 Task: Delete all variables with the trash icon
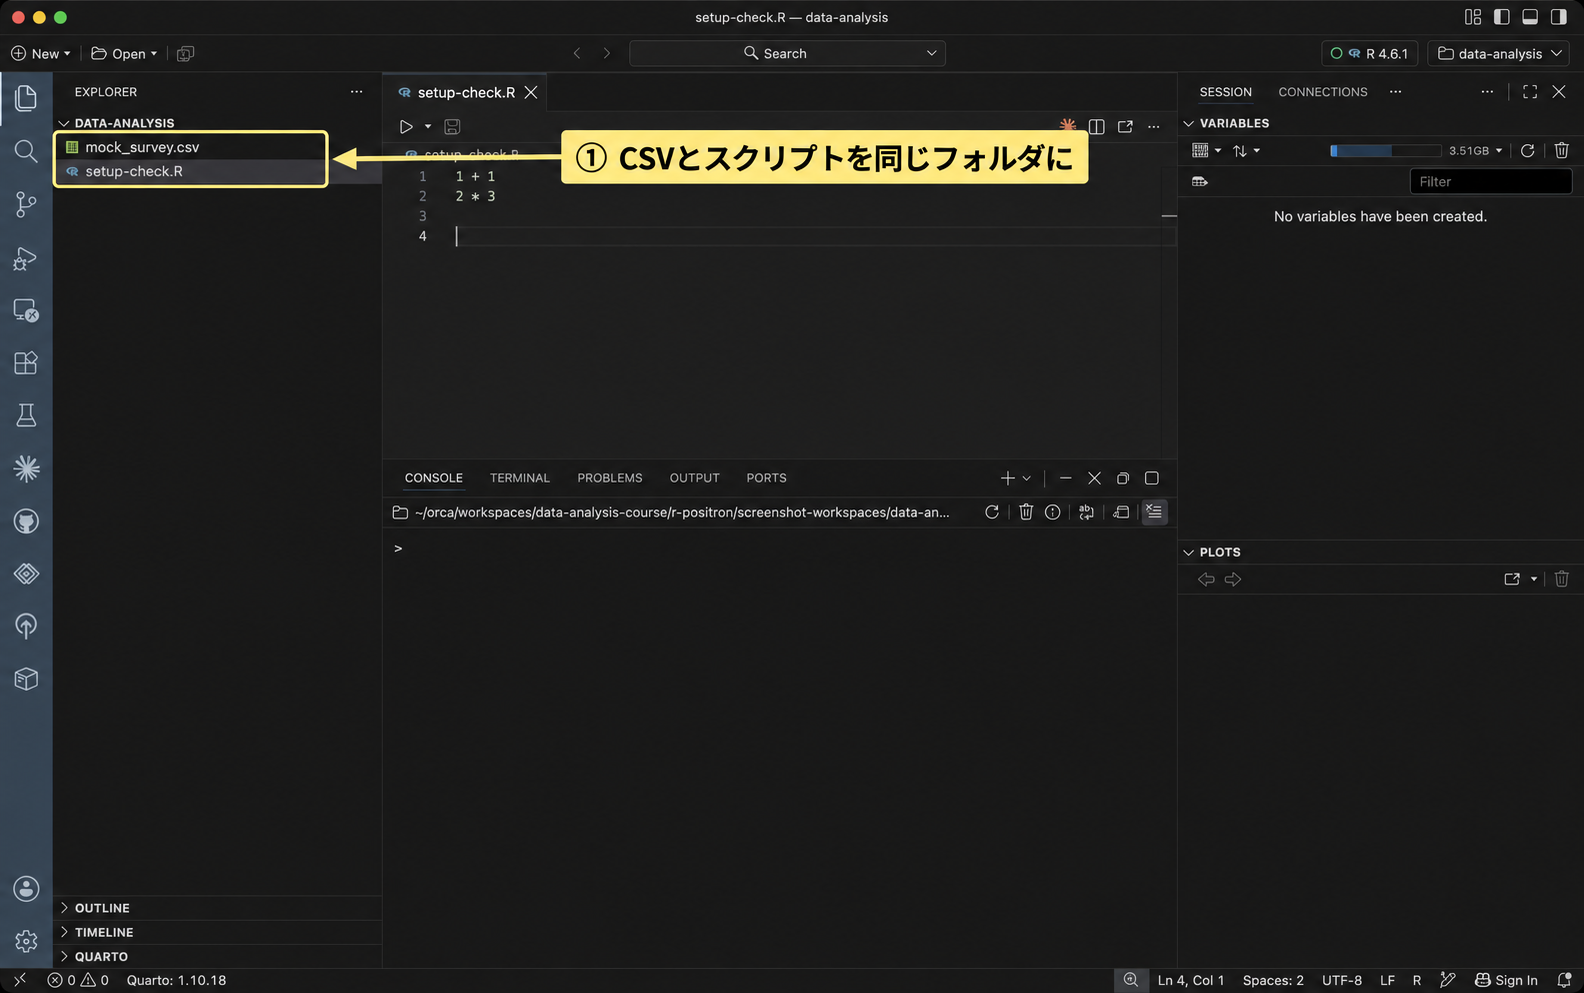pyautogui.click(x=1561, y=151)
